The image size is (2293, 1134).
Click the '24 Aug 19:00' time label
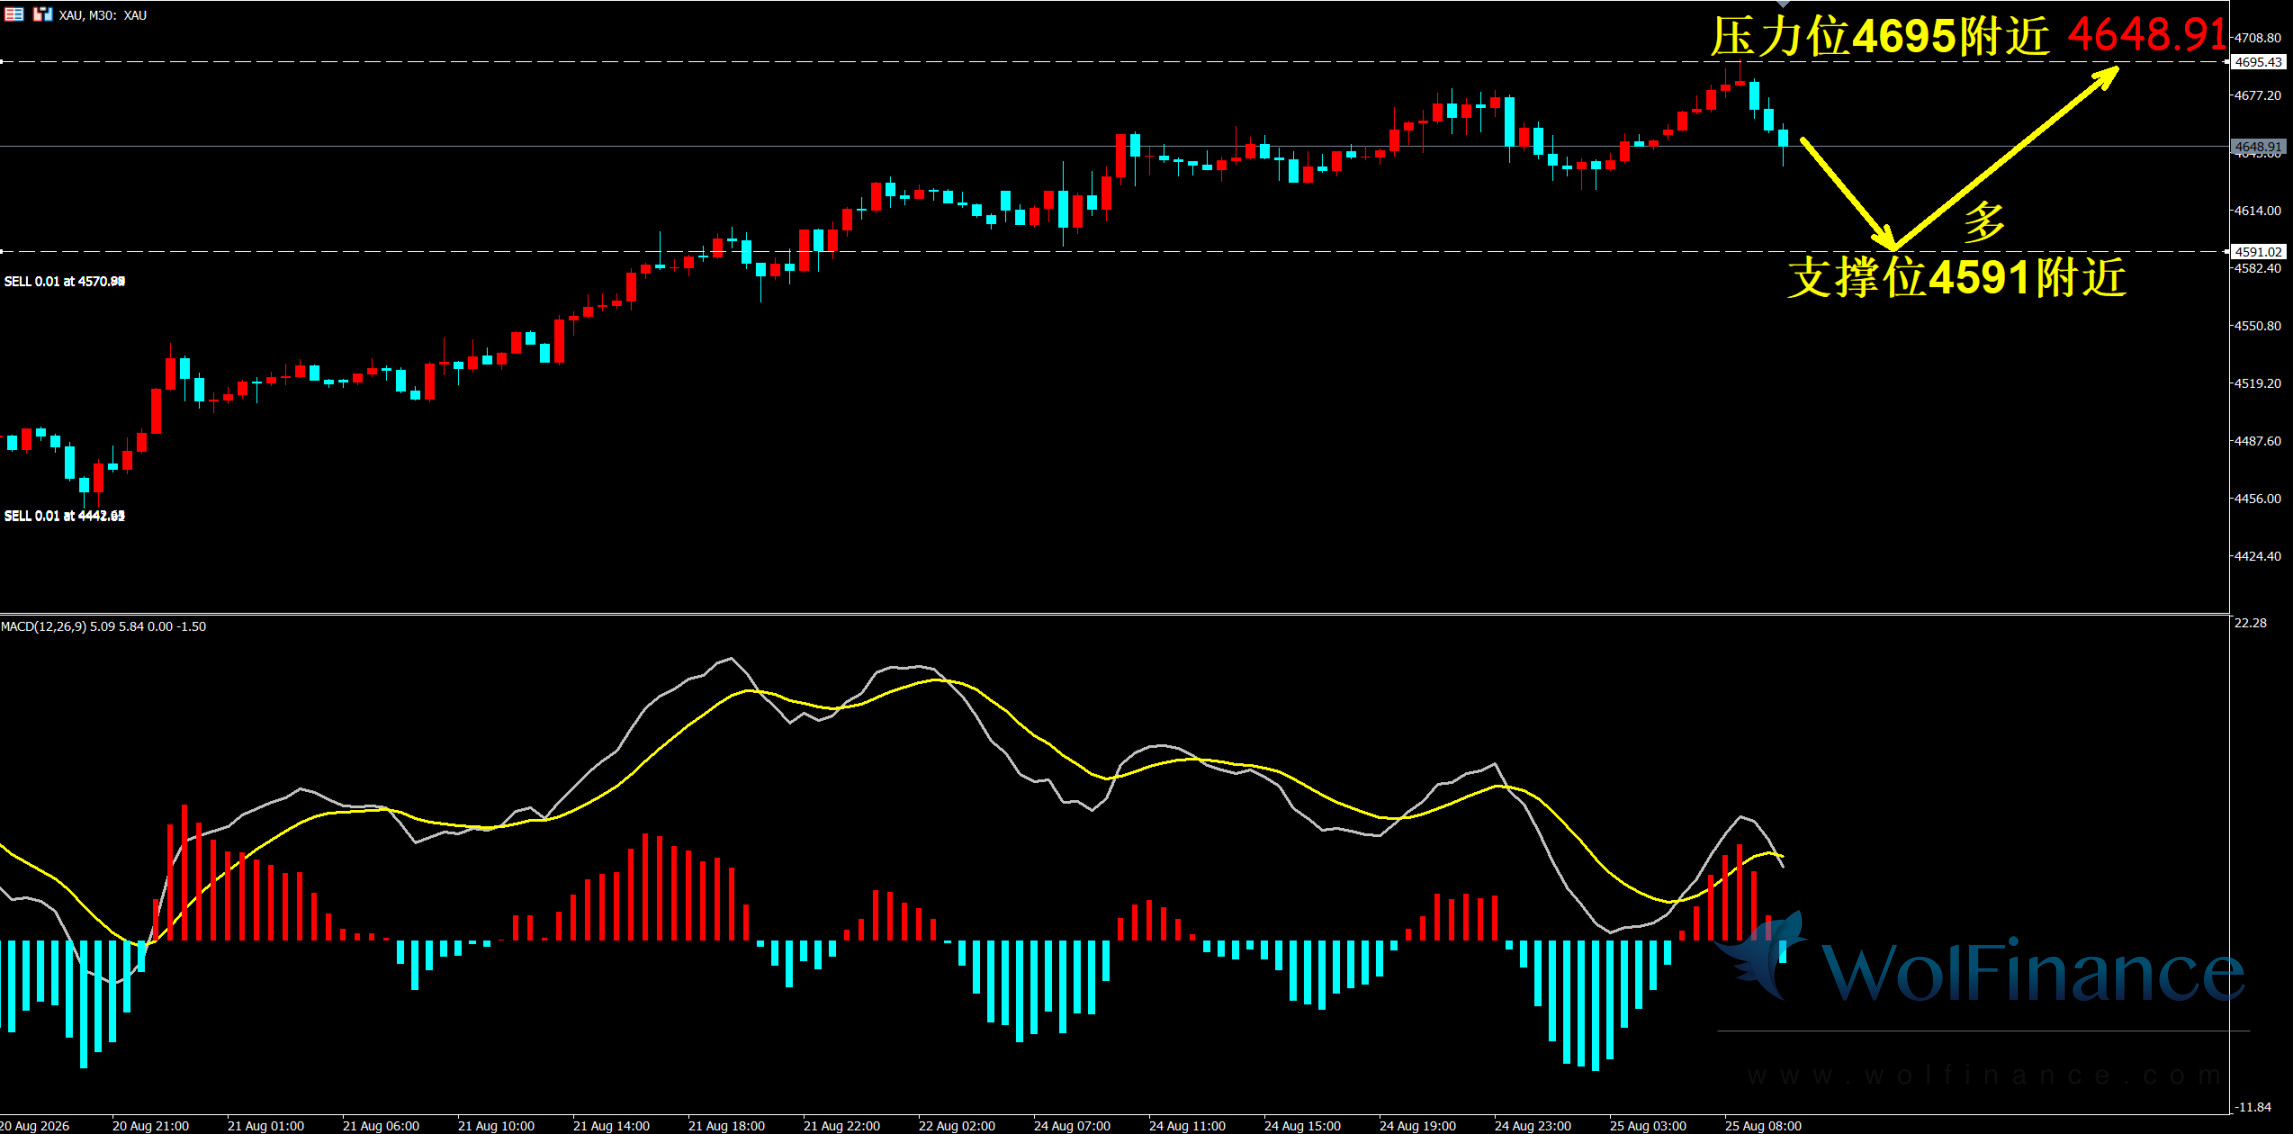click(x=1418, y=1126)
